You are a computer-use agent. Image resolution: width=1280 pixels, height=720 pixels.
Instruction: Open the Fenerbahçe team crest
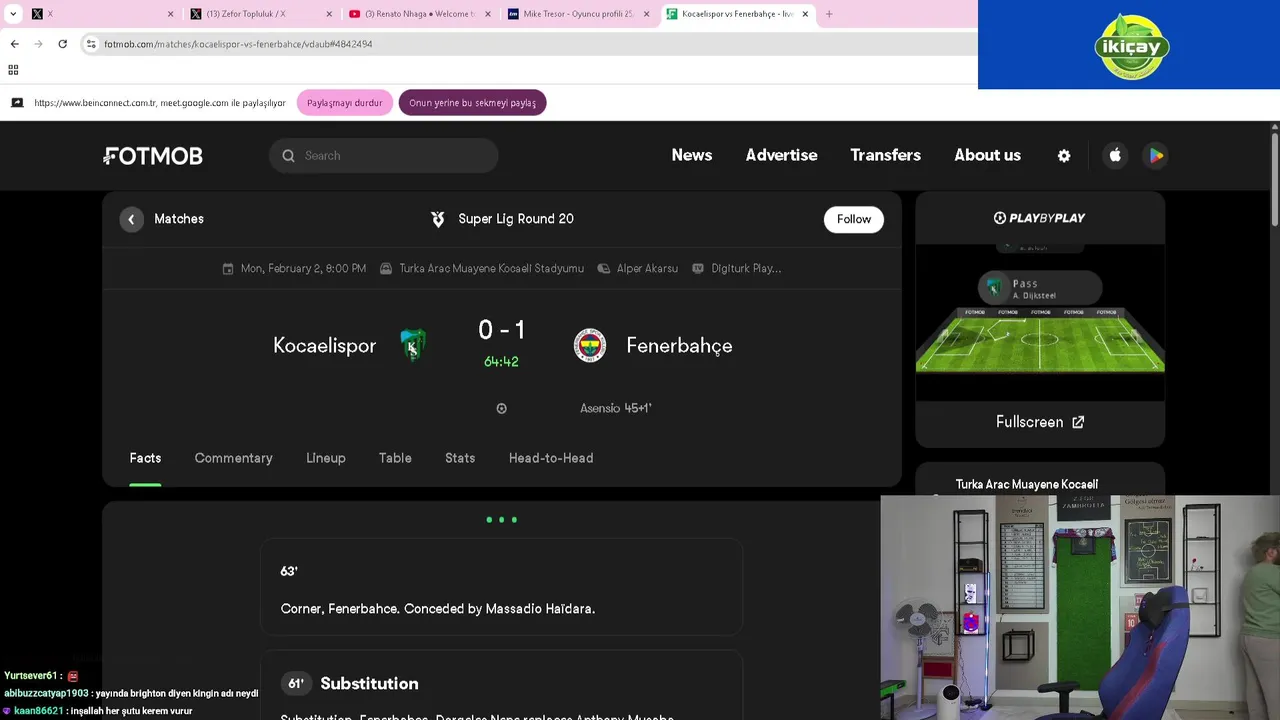(590, 345)
